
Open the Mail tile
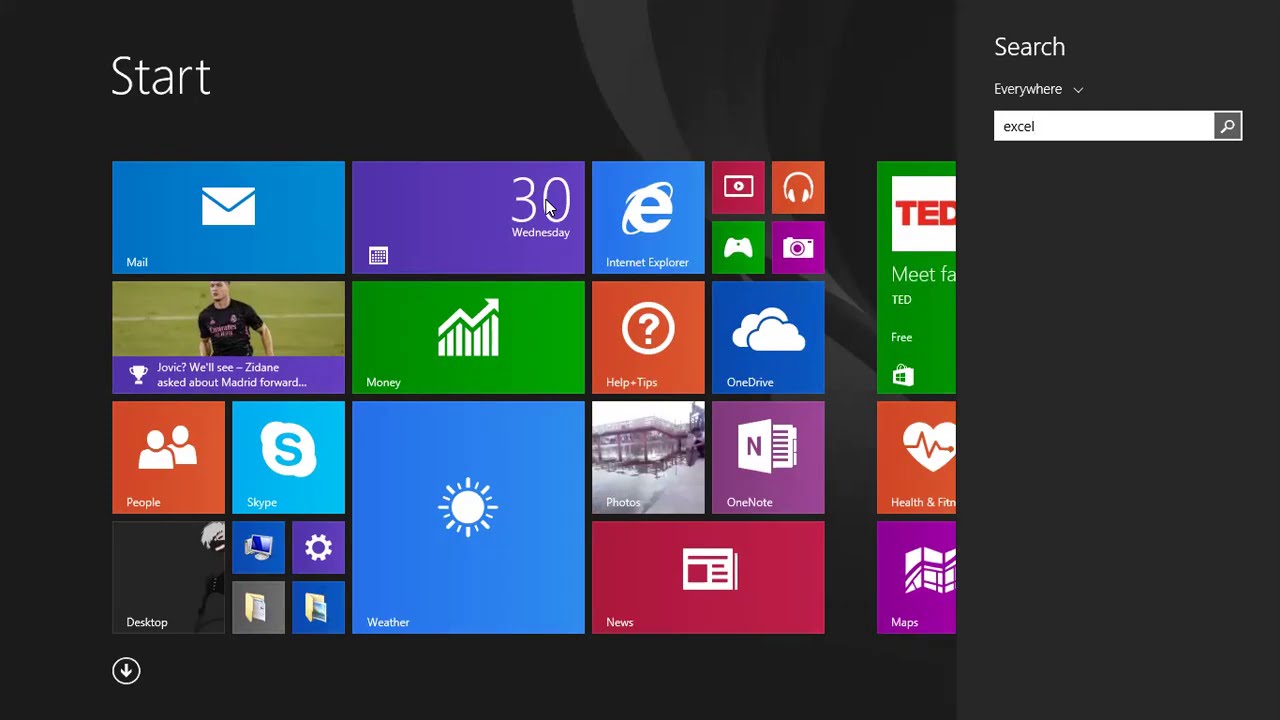click(x=228, y=217)
